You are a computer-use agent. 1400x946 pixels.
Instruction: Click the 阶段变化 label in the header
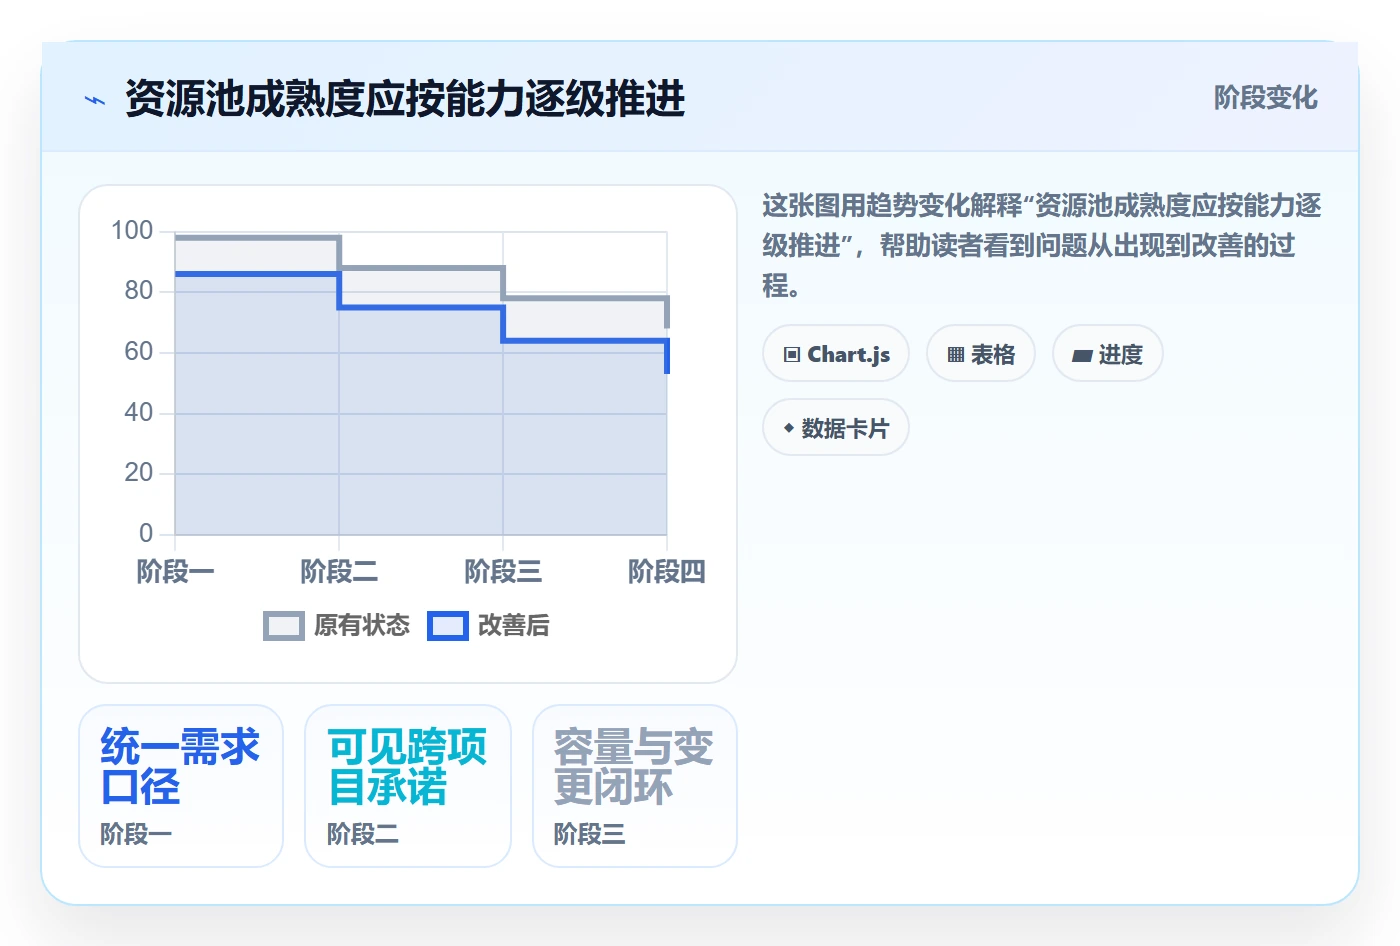1266,98
